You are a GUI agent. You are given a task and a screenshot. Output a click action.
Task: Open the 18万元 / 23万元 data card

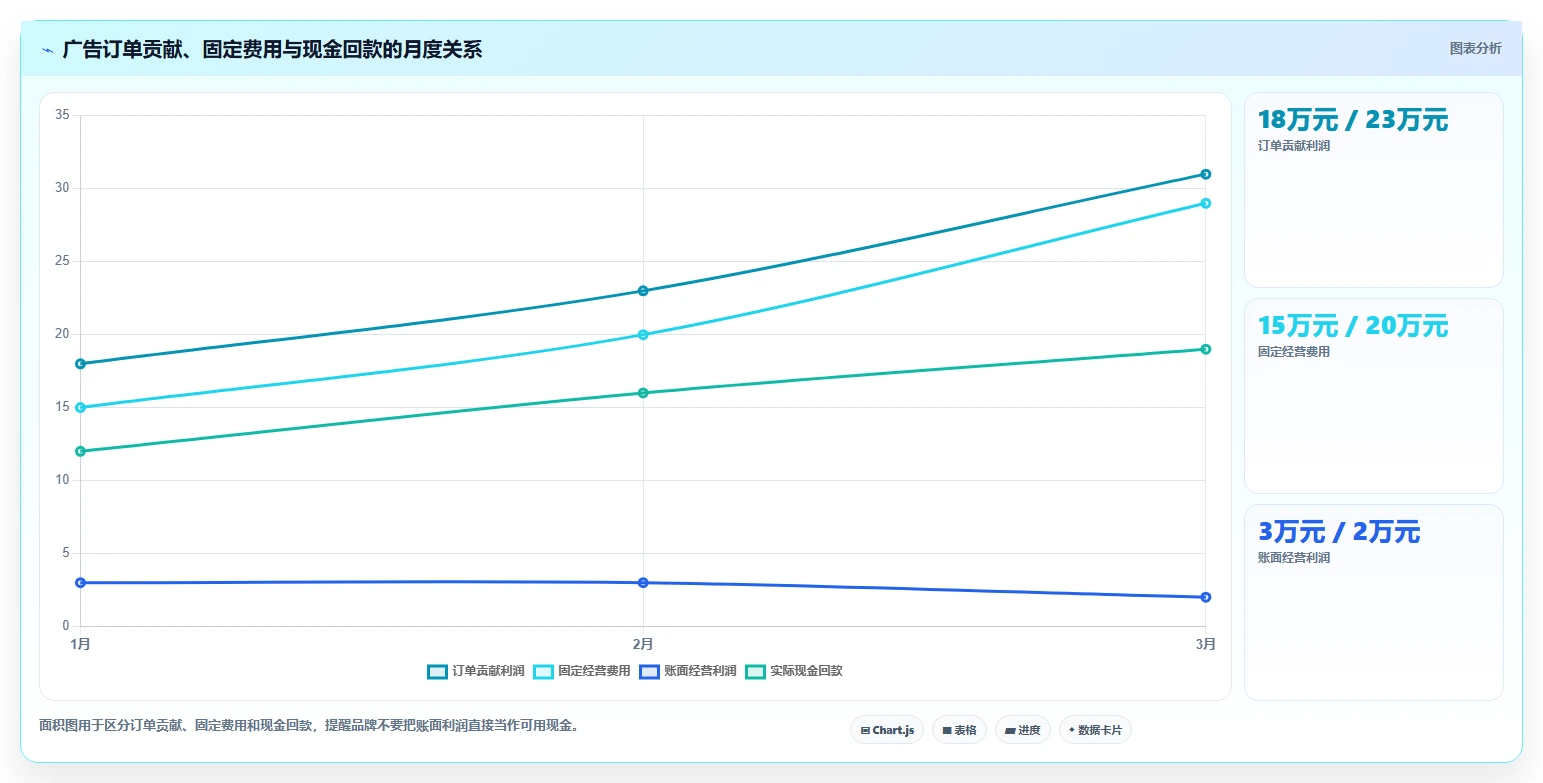click(x=1373, y=190)
